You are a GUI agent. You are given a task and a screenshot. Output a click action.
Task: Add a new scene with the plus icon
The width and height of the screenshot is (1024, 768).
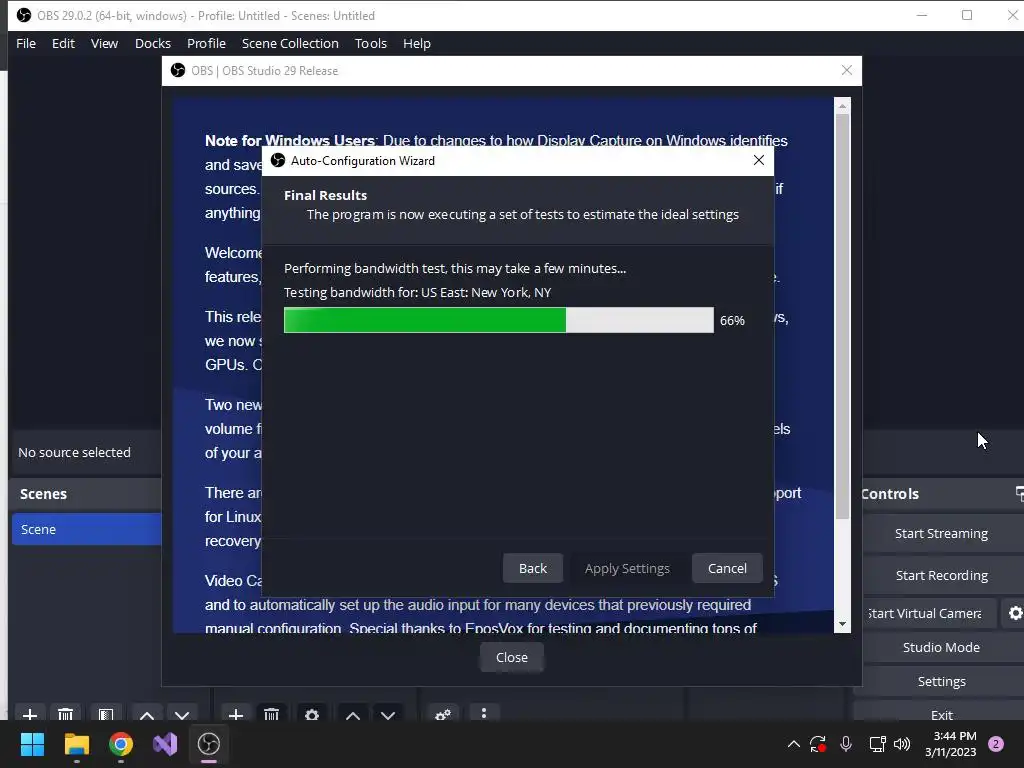click(29, 714)
